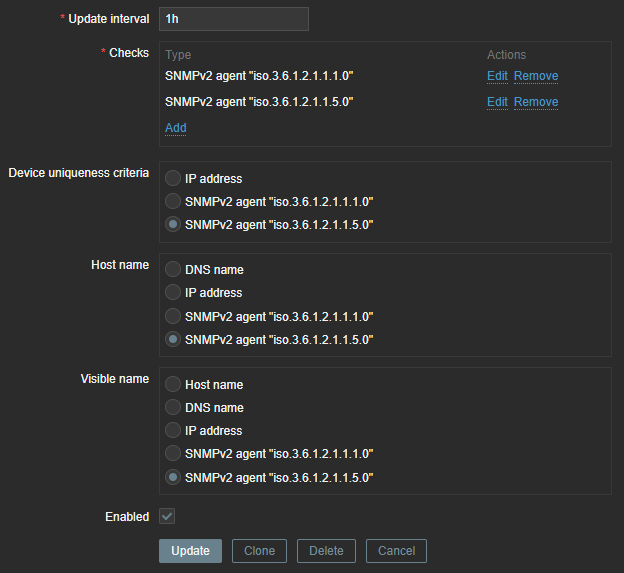Edit the iso.3.6.1.2.1.1.5.0 check

[497, 102]
